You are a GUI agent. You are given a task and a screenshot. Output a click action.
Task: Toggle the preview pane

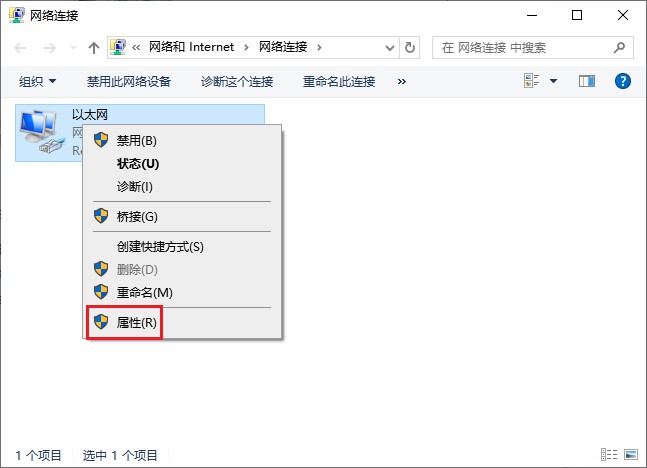click(586, 81)
